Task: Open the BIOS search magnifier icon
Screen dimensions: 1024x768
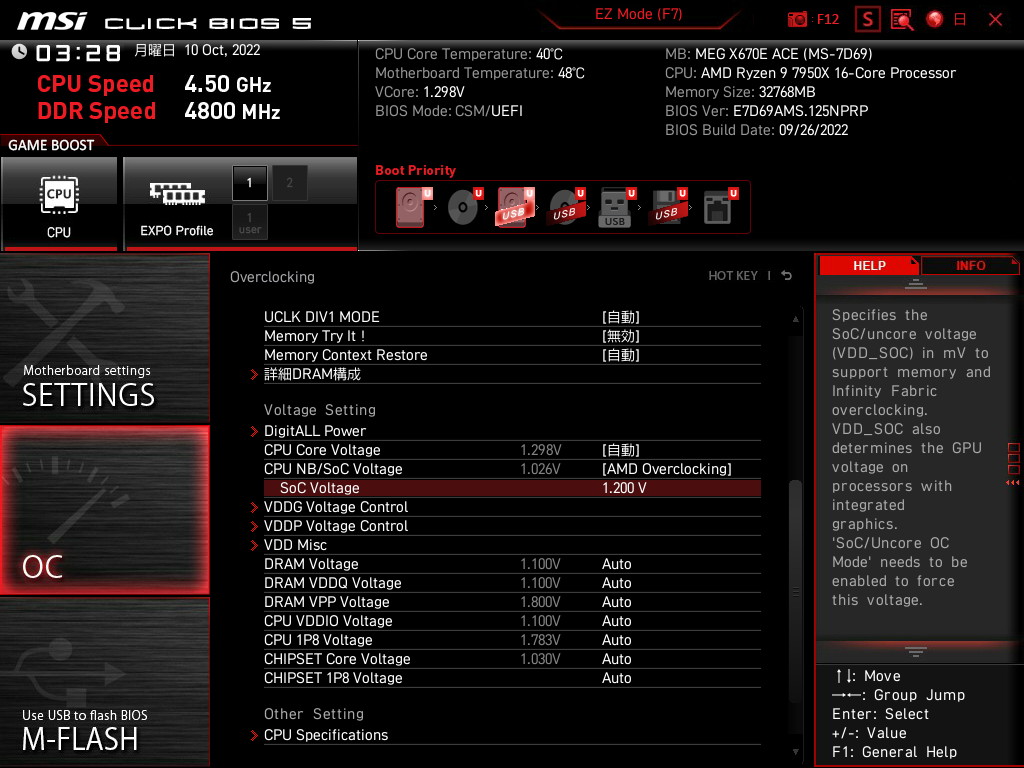Action: tap(902, 19)
